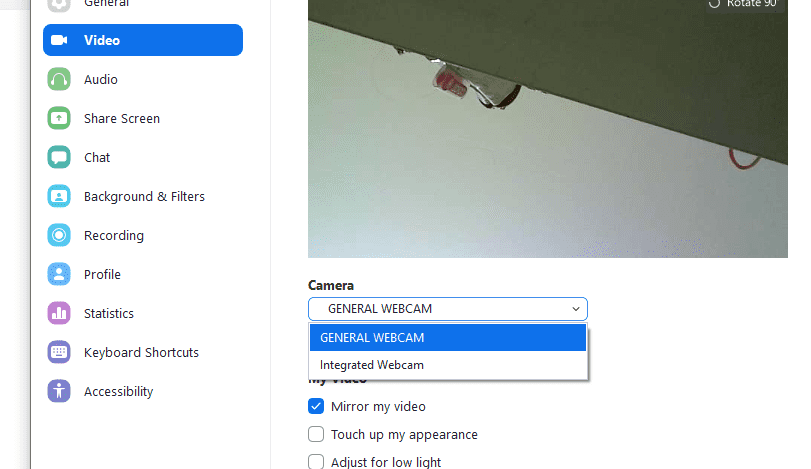811x469 pixels.
Task: Choose GENERAL WEBCAM from camera list
Action: (448, 338)
